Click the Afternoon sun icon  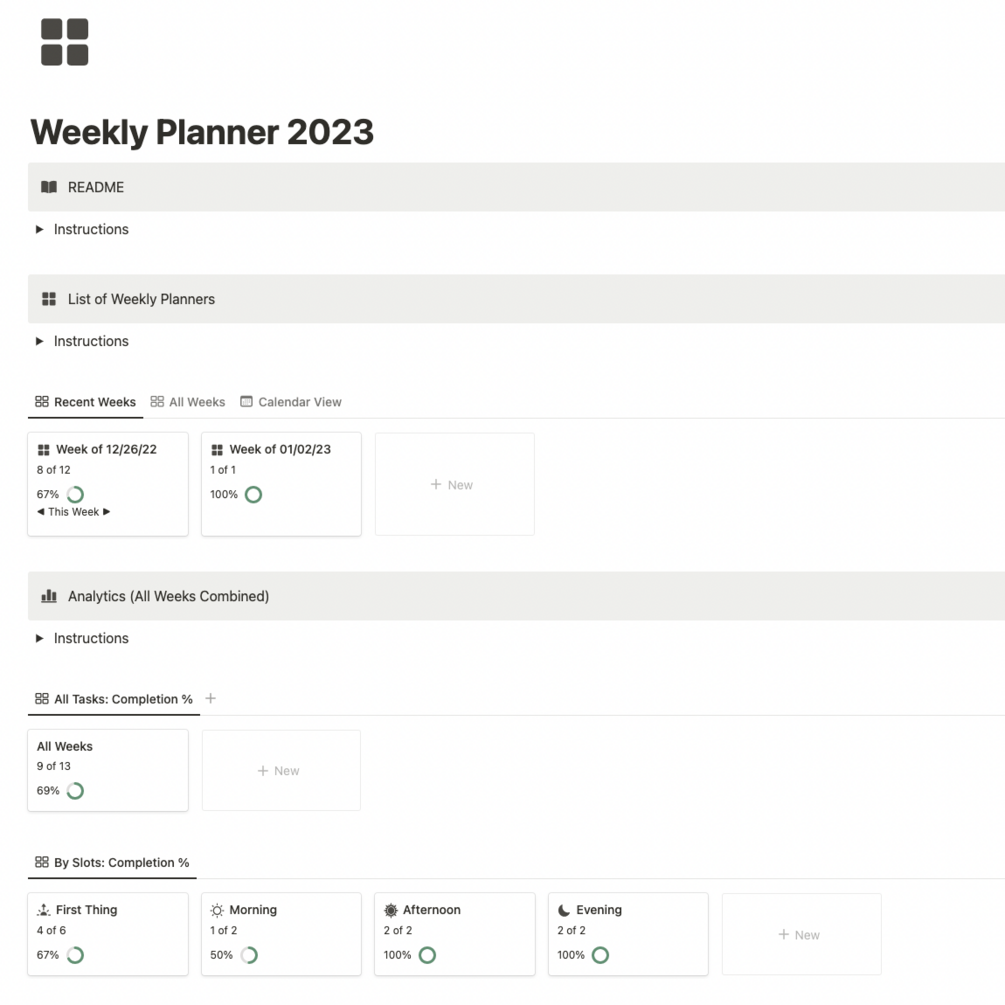click(x=391, y=910)
